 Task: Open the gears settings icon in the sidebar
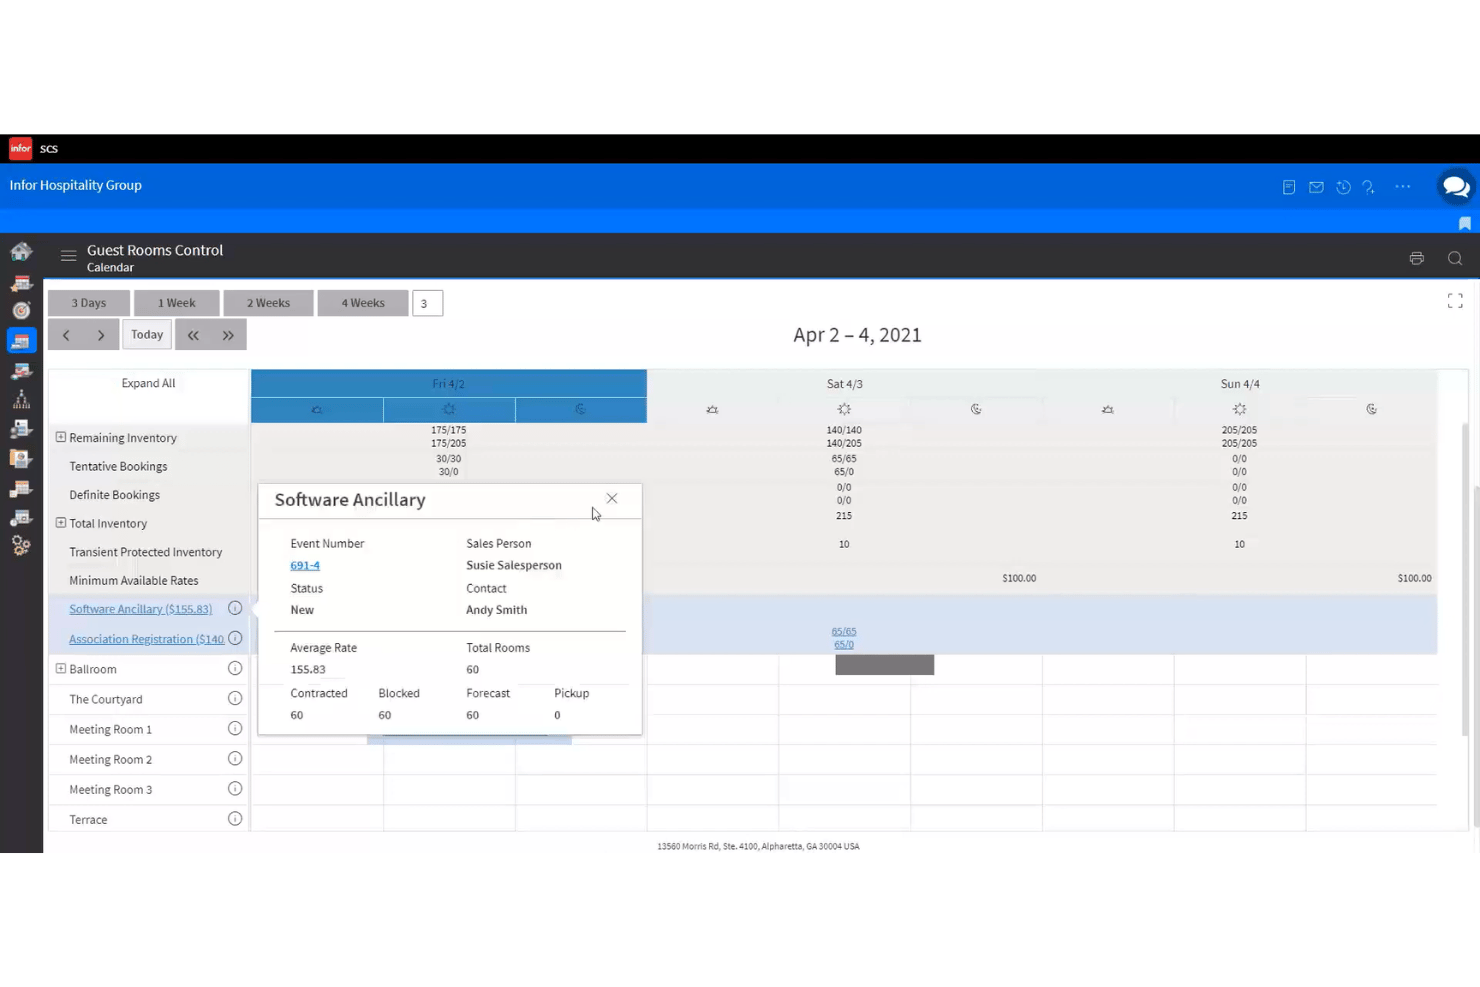click(x=21, y=546)
